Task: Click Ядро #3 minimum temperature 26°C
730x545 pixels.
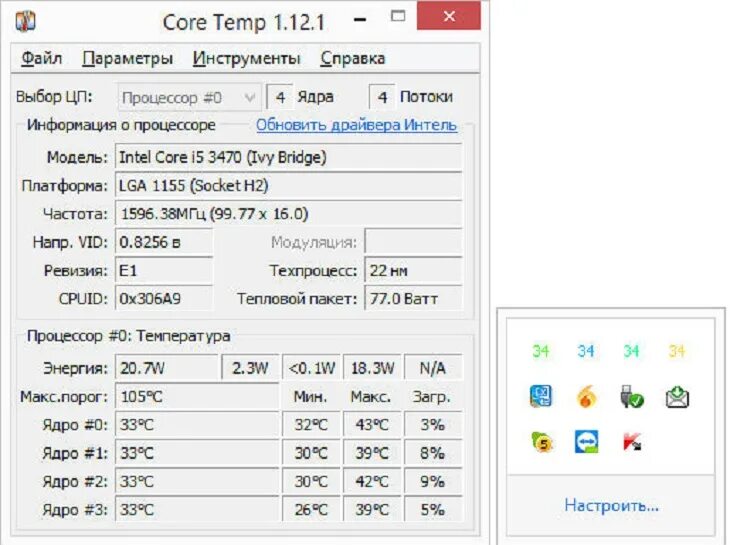Action: (311, 510)
